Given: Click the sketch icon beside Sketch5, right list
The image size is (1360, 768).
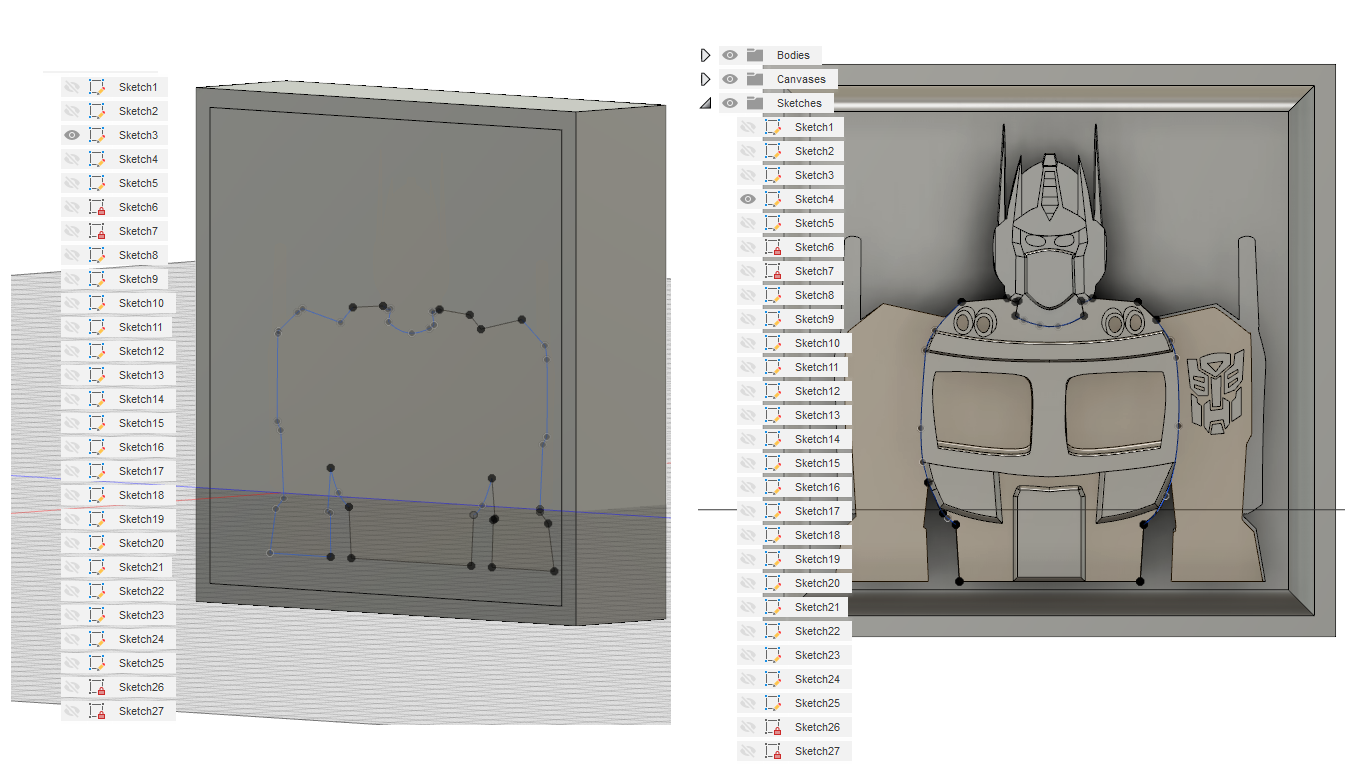Looking at the screenshot, I should [773, 223].
